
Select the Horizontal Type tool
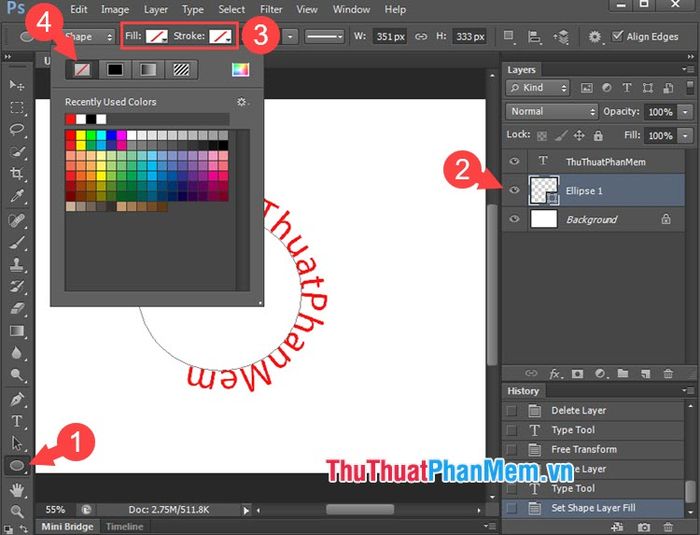(17, 421)
